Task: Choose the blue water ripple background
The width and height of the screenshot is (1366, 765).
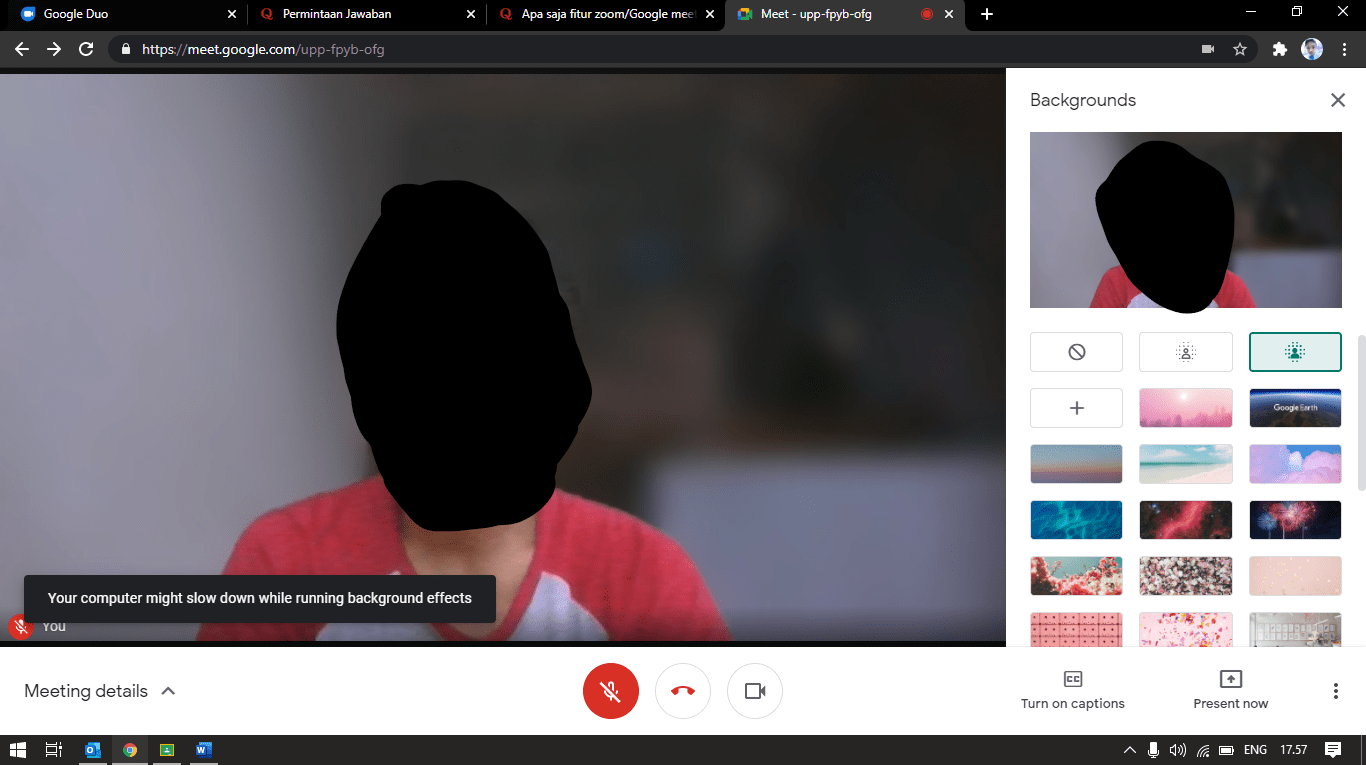Action: (1076, 520)
